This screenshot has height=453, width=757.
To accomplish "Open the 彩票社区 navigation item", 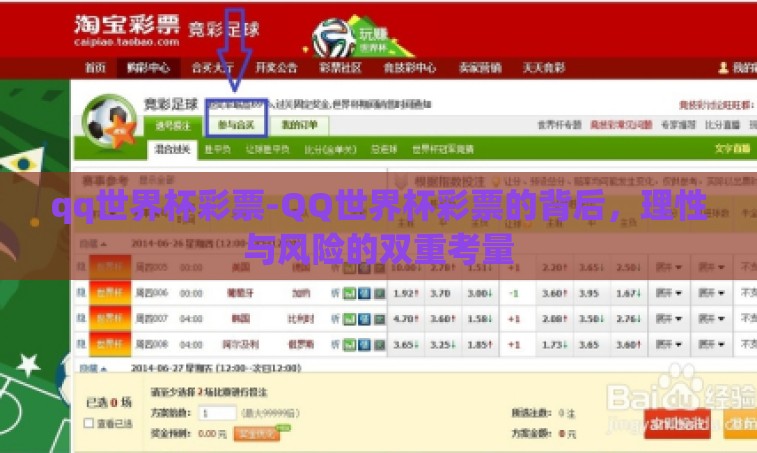I will point(340,68).
